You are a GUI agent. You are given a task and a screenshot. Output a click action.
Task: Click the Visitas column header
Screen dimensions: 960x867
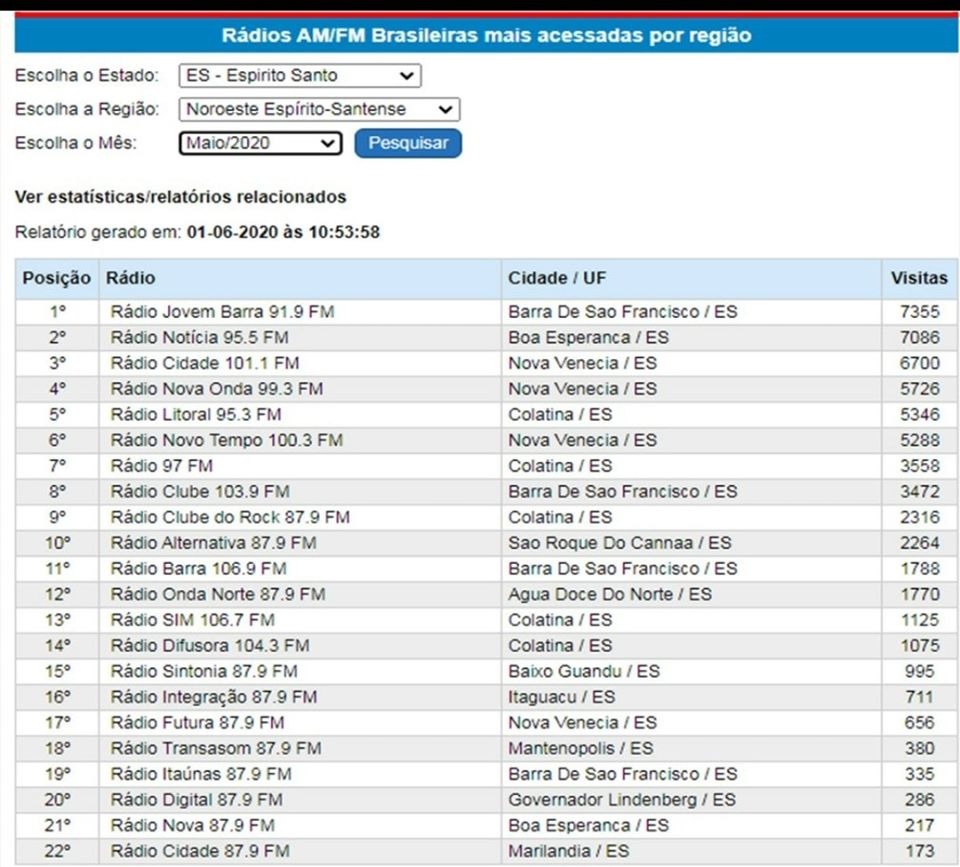tap(919, 278)
